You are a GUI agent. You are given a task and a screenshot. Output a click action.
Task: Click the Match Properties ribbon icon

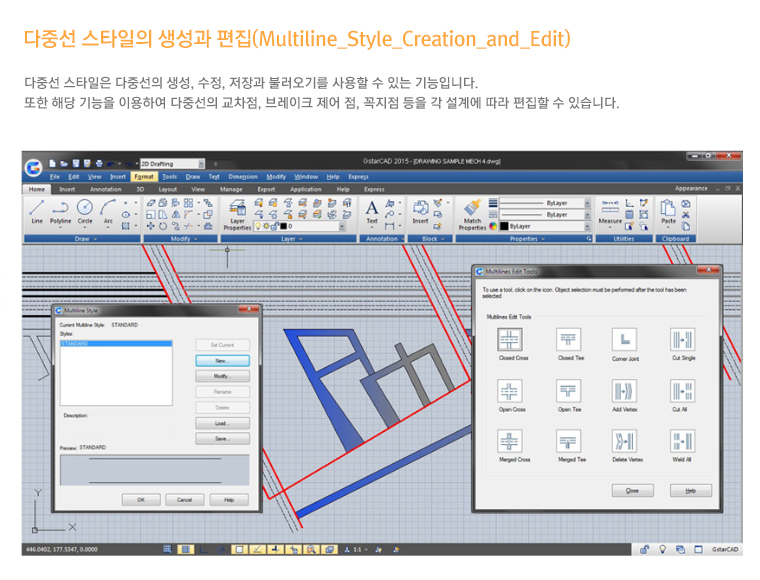pos(472,210)
